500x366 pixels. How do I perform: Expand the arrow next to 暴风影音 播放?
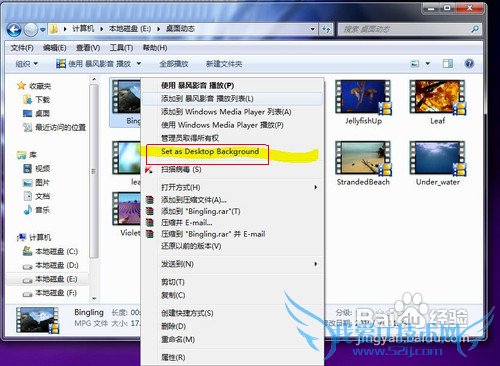pyautogui.click(x=139, y=64)
